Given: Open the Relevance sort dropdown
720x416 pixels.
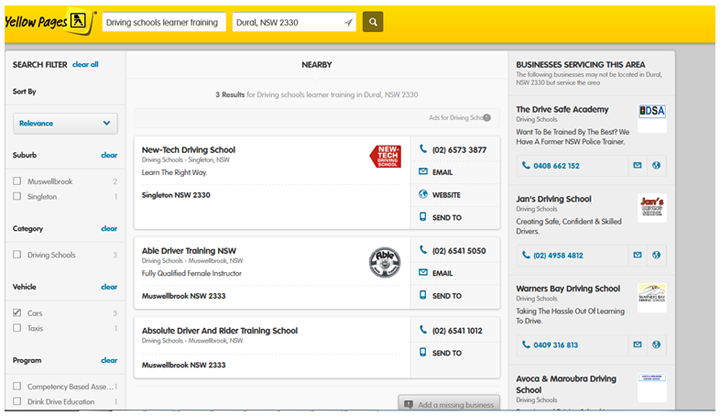Looking at the screenshot, I should click(65, 123).
